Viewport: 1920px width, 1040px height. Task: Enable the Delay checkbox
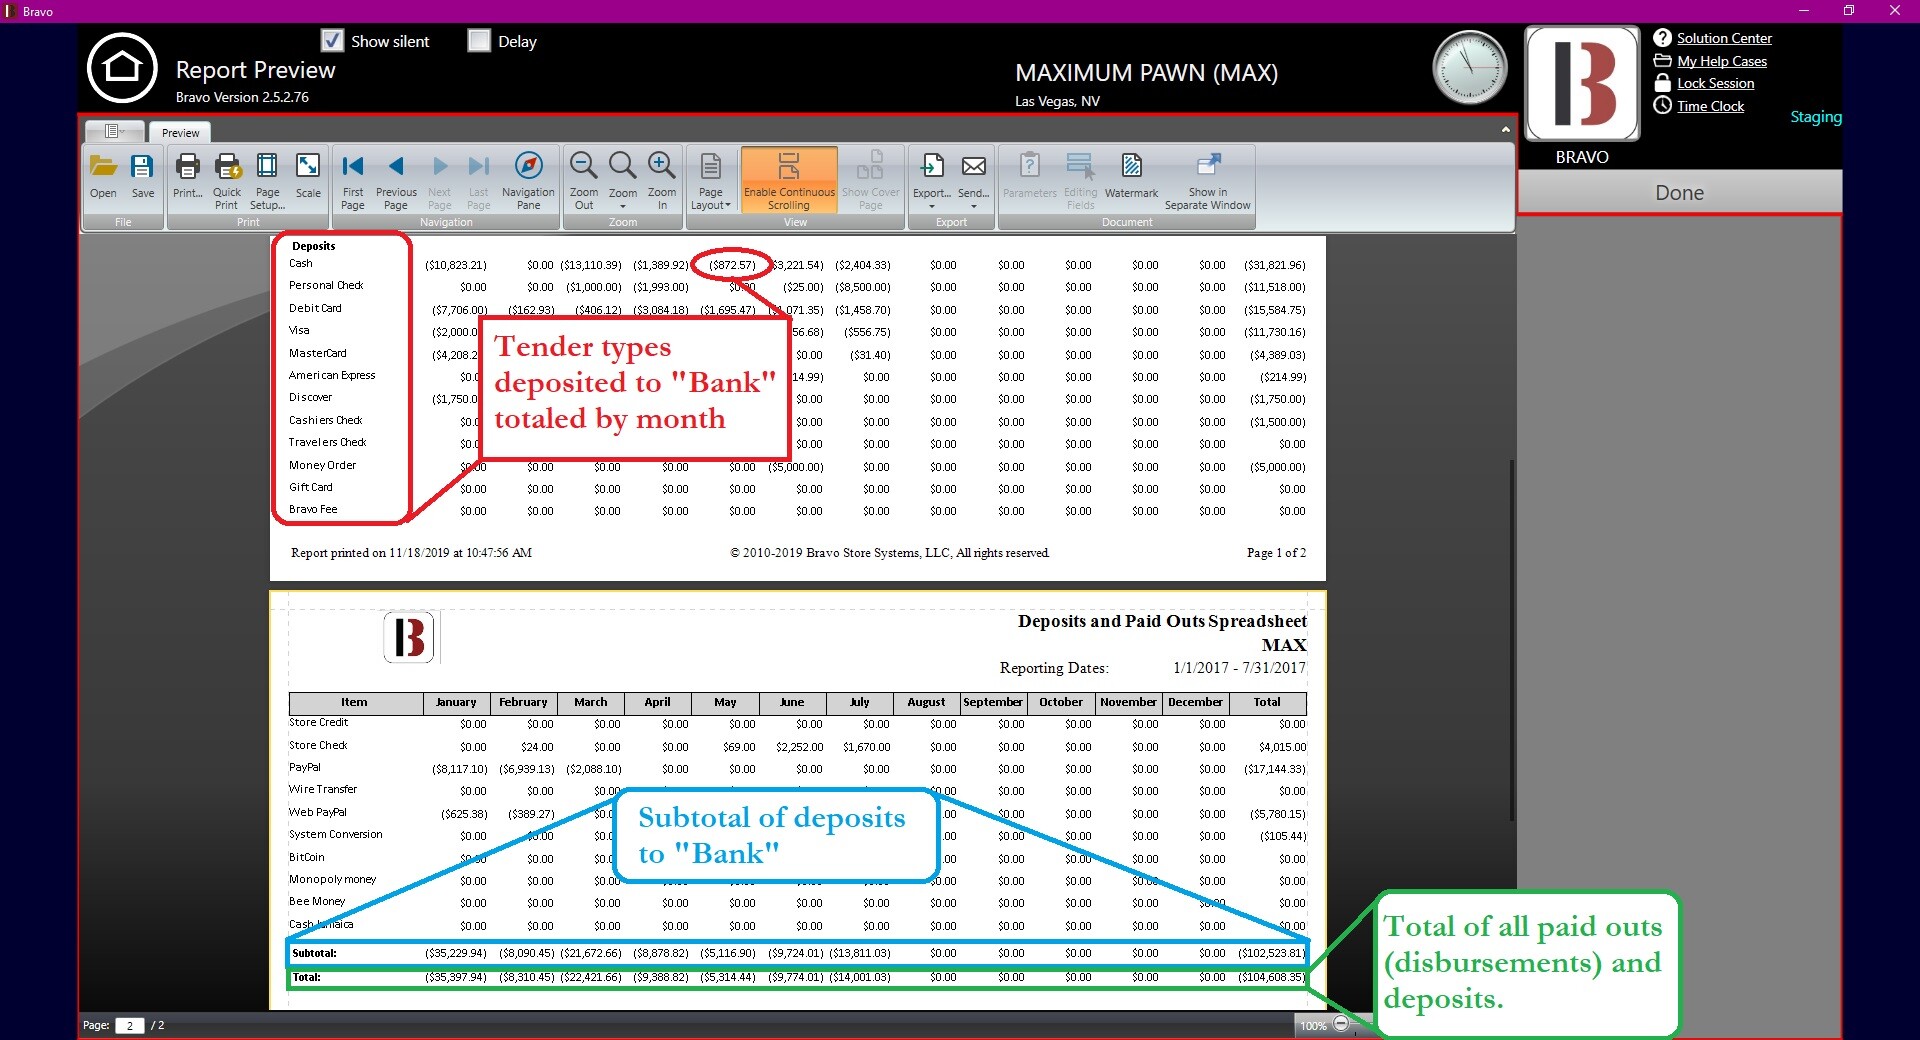click(x=479, y=41)
